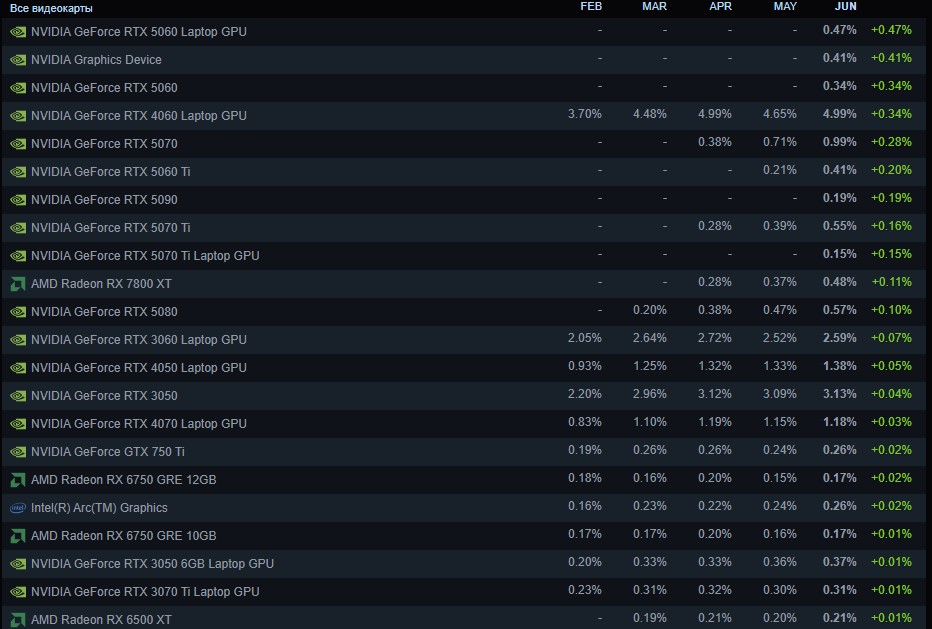Click the AMD logo next to Radeon RX 7800 XT

coord(18,284)
